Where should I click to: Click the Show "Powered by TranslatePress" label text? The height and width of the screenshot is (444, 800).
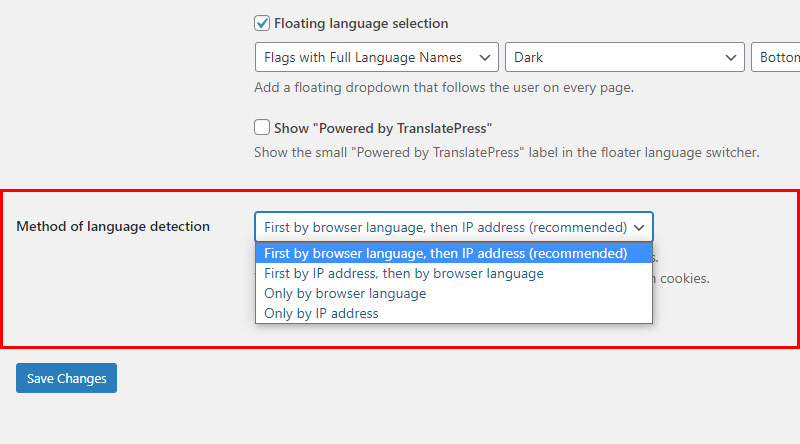coord(383,128)
